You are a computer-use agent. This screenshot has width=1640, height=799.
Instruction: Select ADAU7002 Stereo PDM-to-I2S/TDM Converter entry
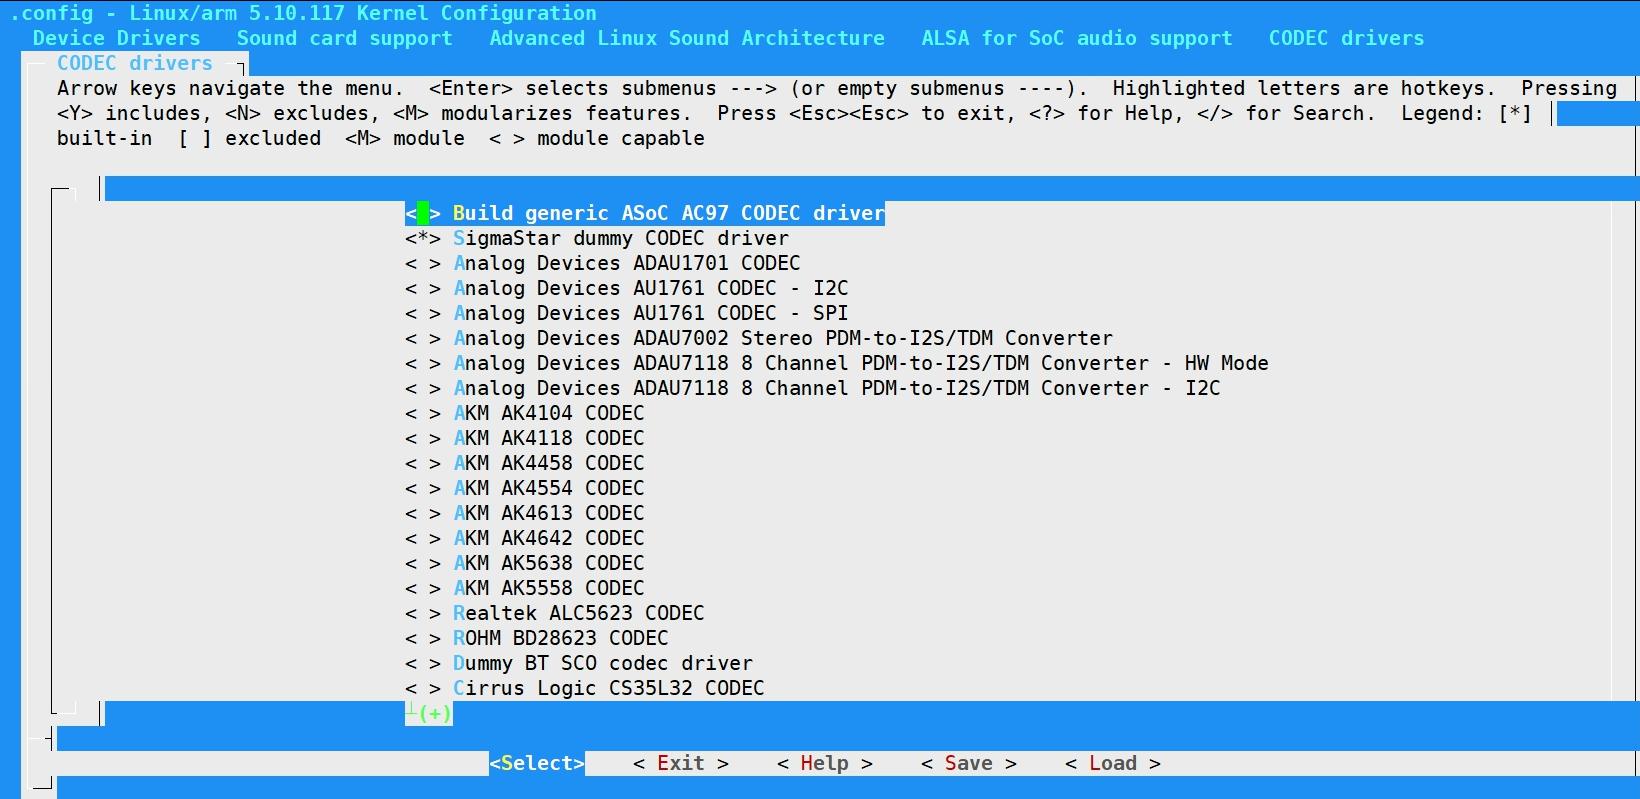tap(783, 338)
